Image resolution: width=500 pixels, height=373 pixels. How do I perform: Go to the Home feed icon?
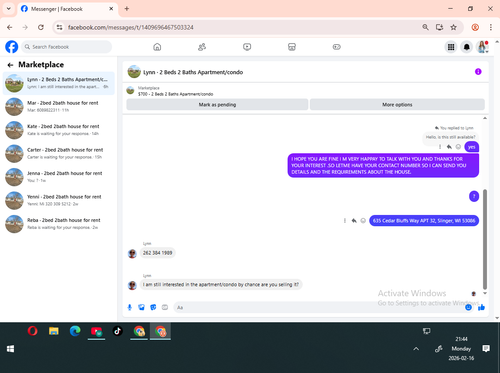157,47
